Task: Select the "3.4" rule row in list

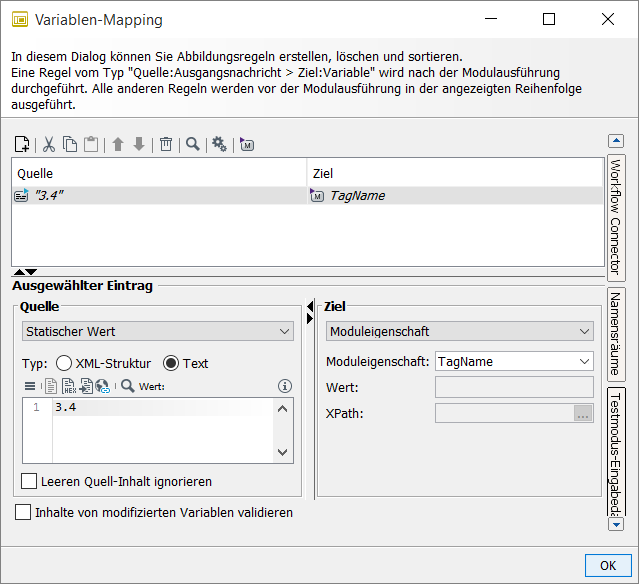Action: coord(160,196)
